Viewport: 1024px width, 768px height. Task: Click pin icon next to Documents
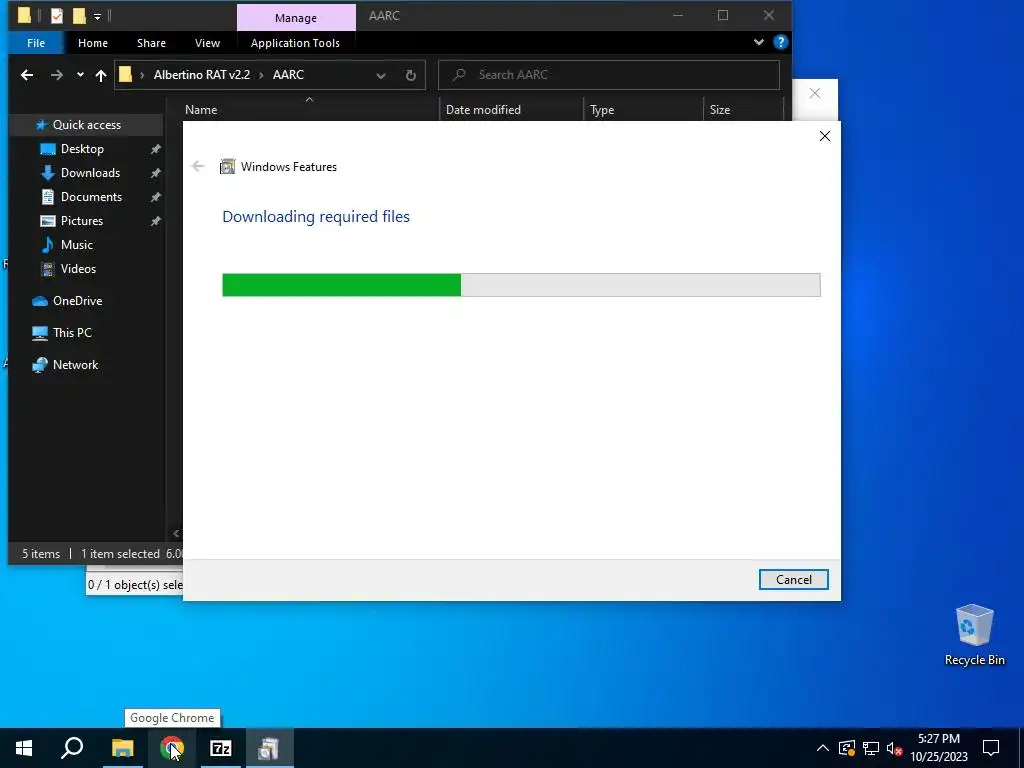point(155,197)
